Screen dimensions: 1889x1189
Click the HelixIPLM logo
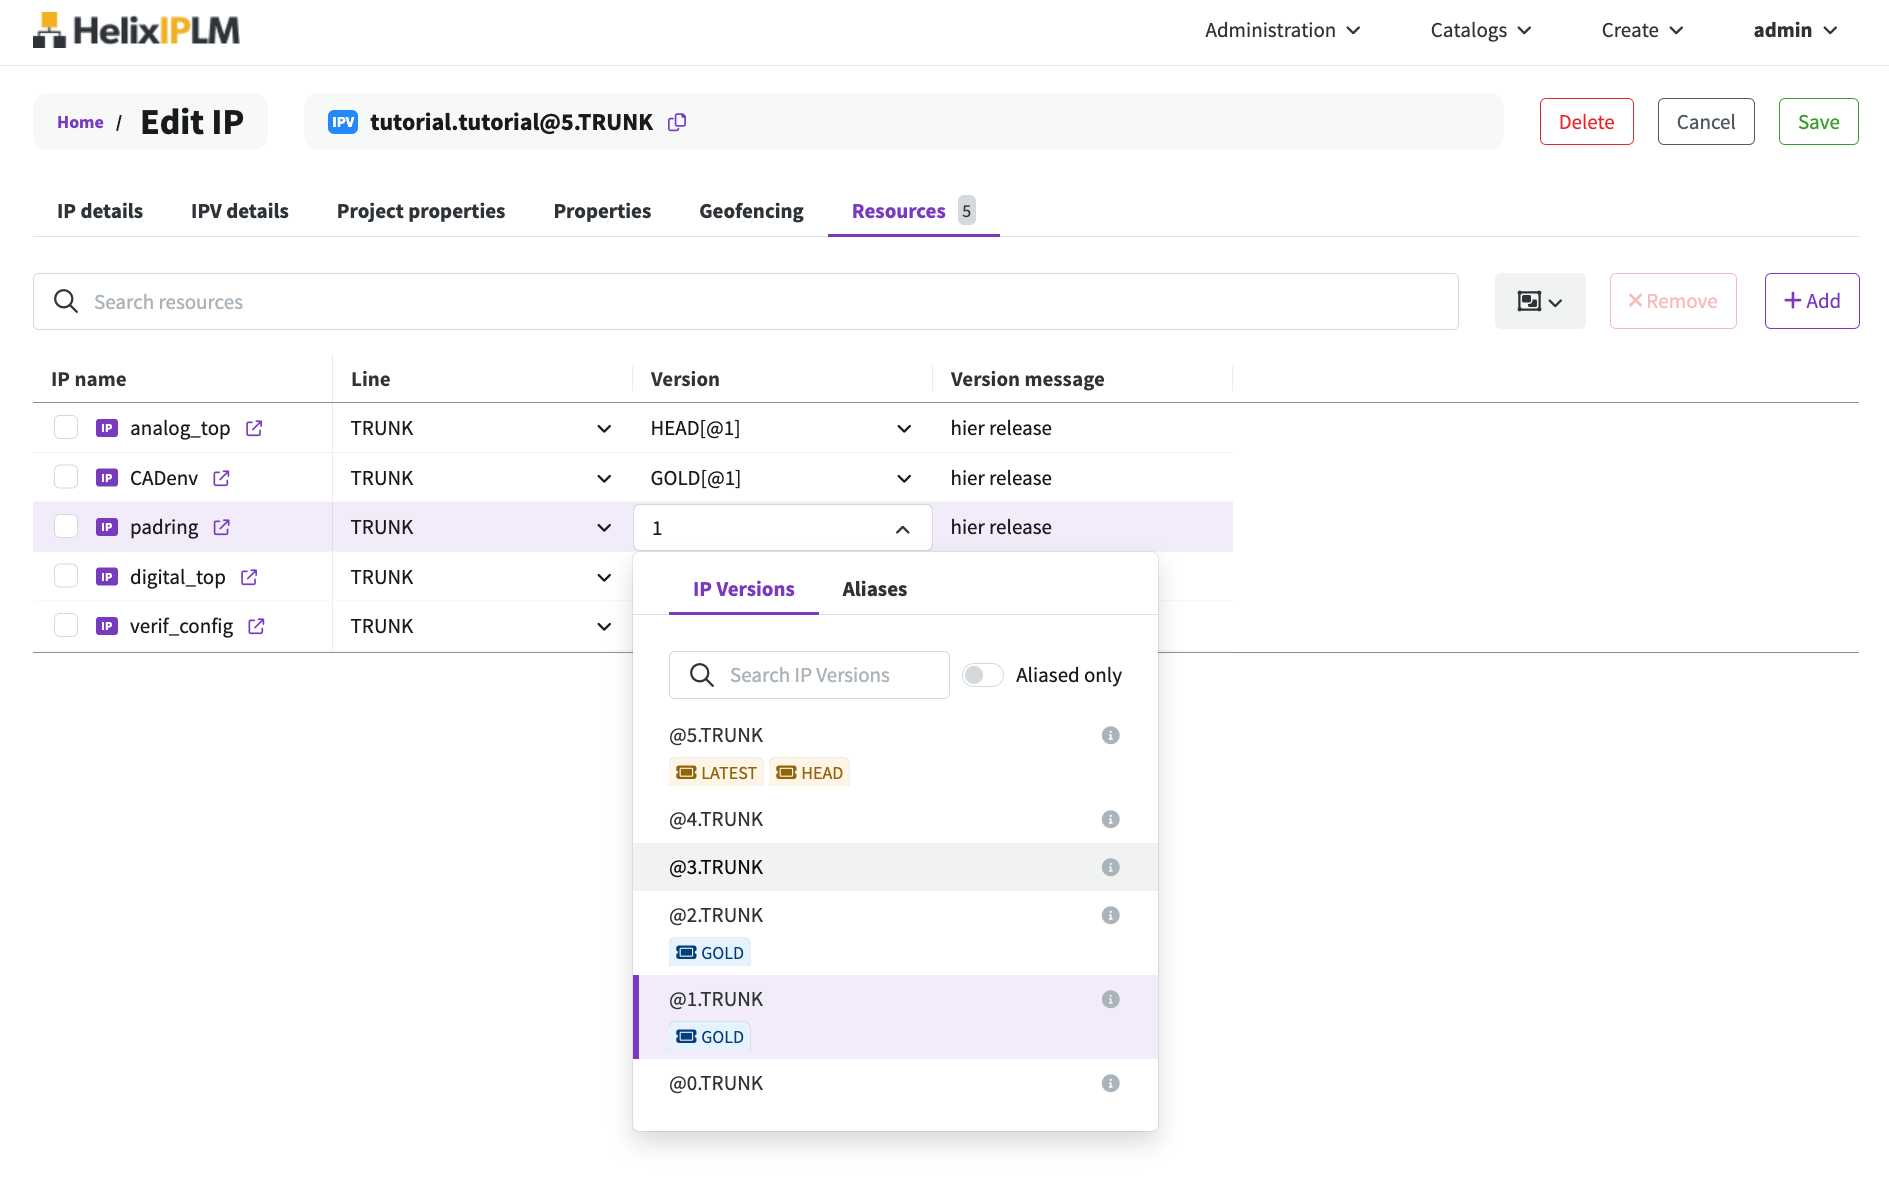pos(136,30)
